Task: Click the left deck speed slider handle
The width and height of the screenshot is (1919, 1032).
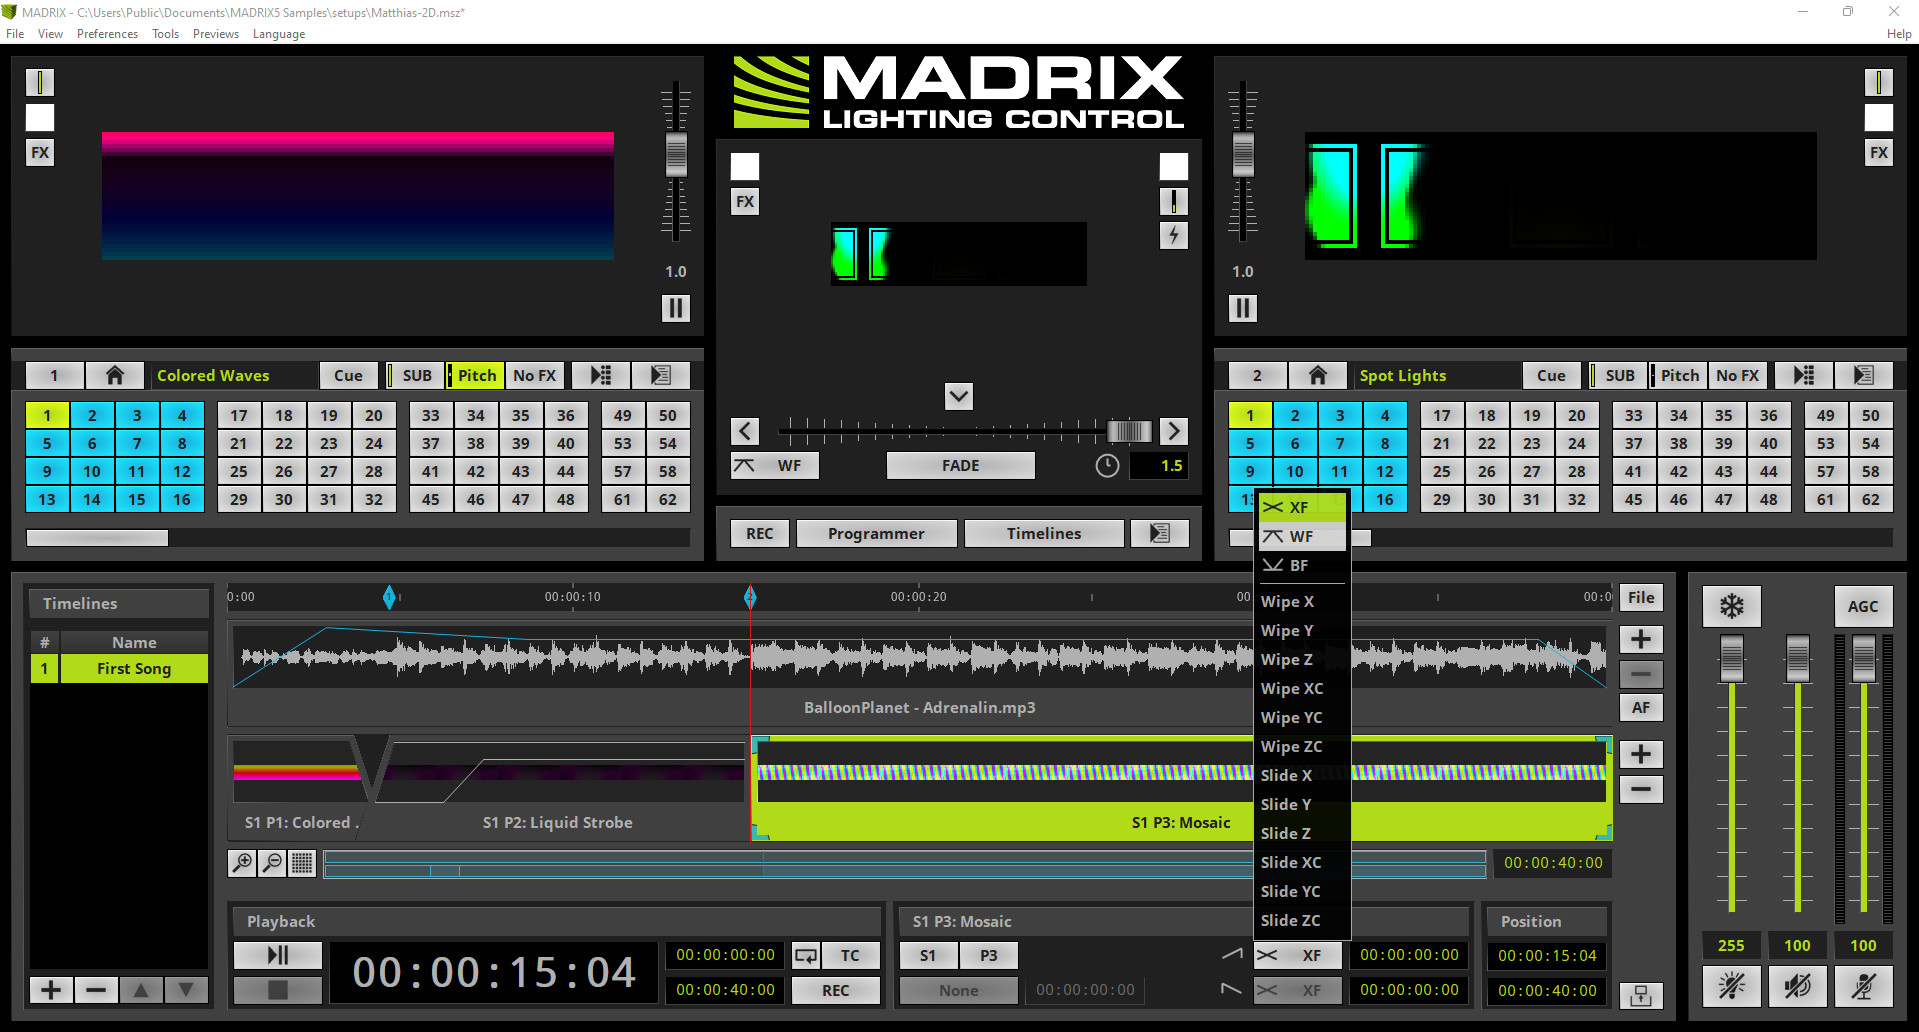Action: (676, 155)
